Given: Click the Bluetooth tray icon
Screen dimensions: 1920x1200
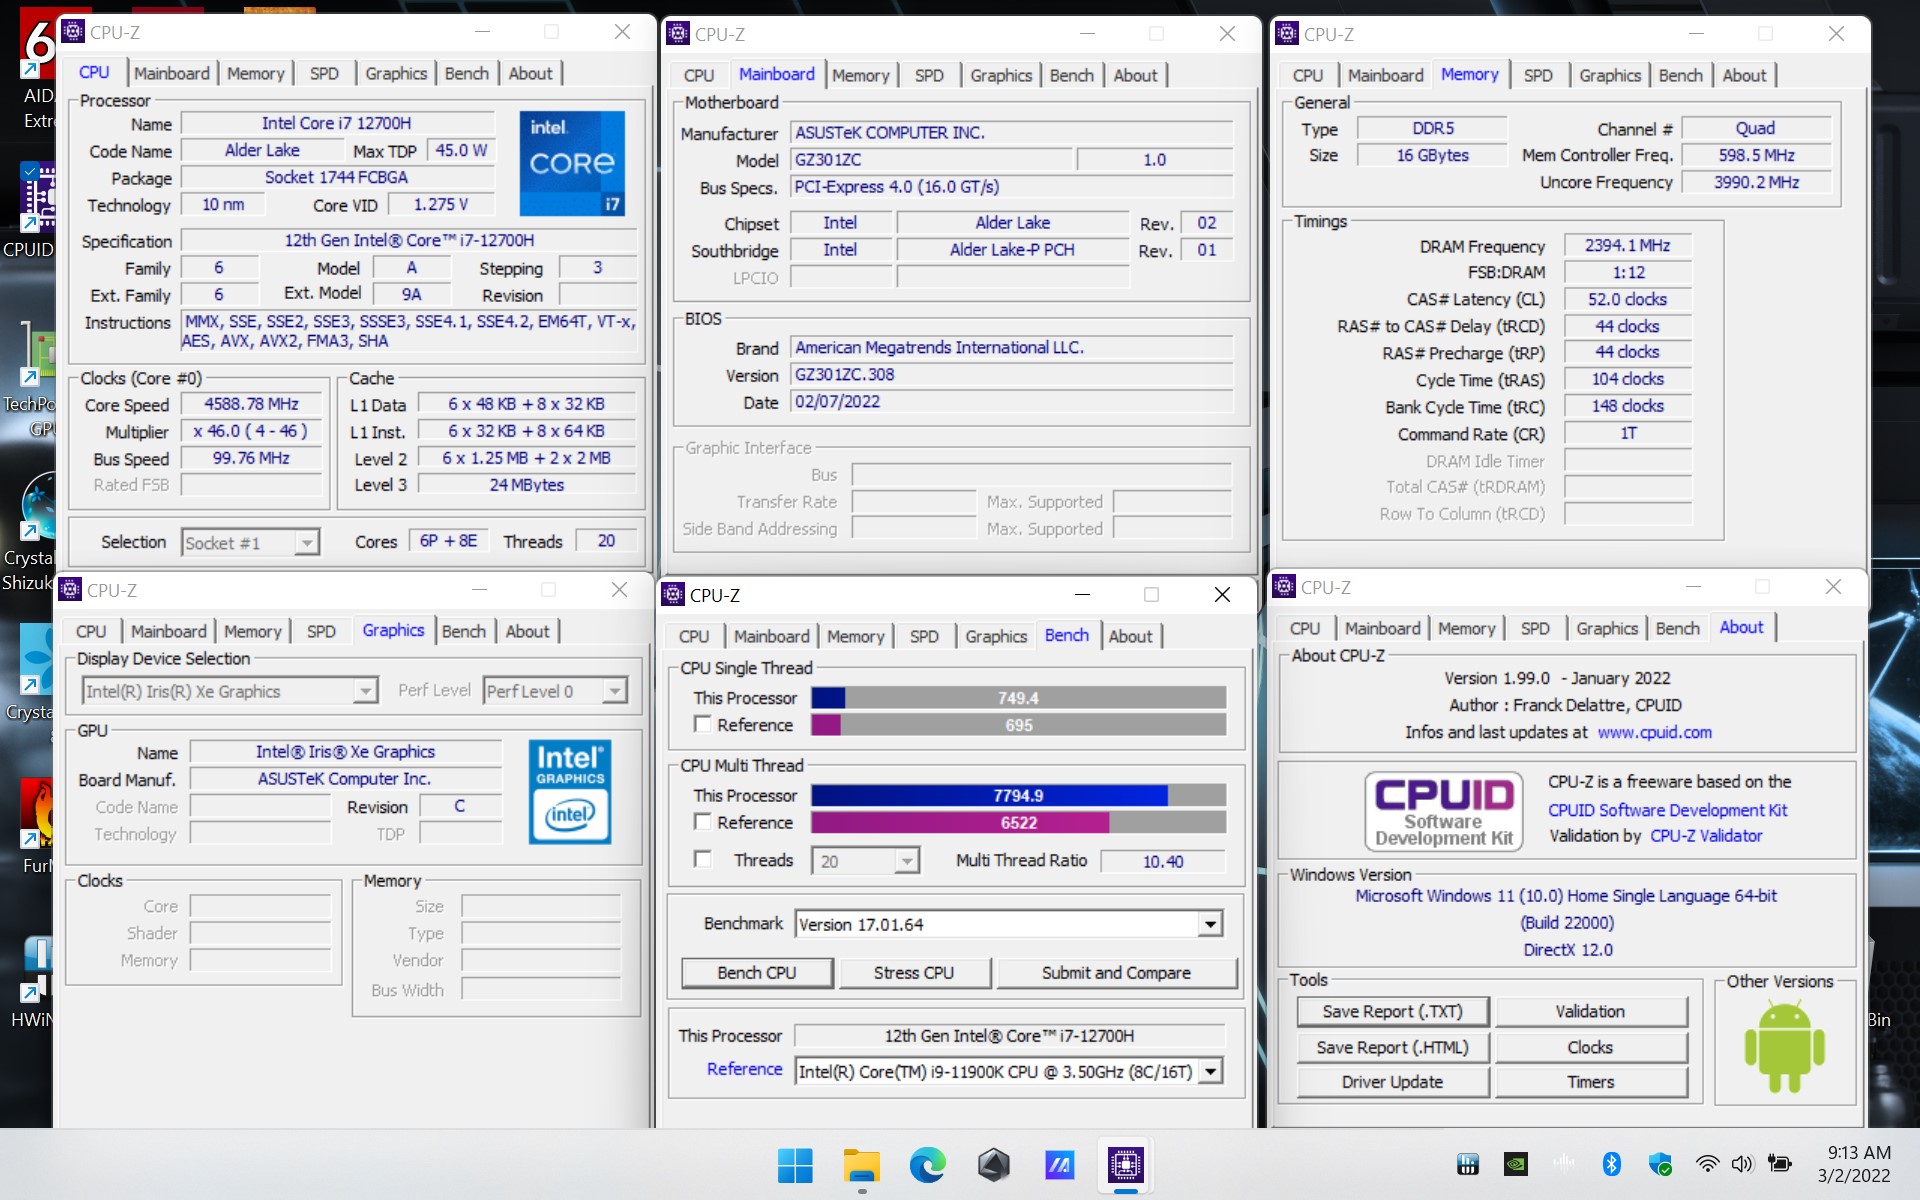Looking at the screenshot, I should tap(1611, 1164).
